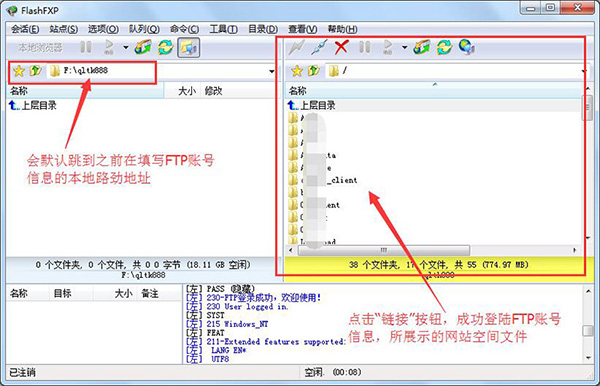The width and height of the screenshot is (600, 386).
Task: Click the remote pane pause button
Action: (364, 47)
